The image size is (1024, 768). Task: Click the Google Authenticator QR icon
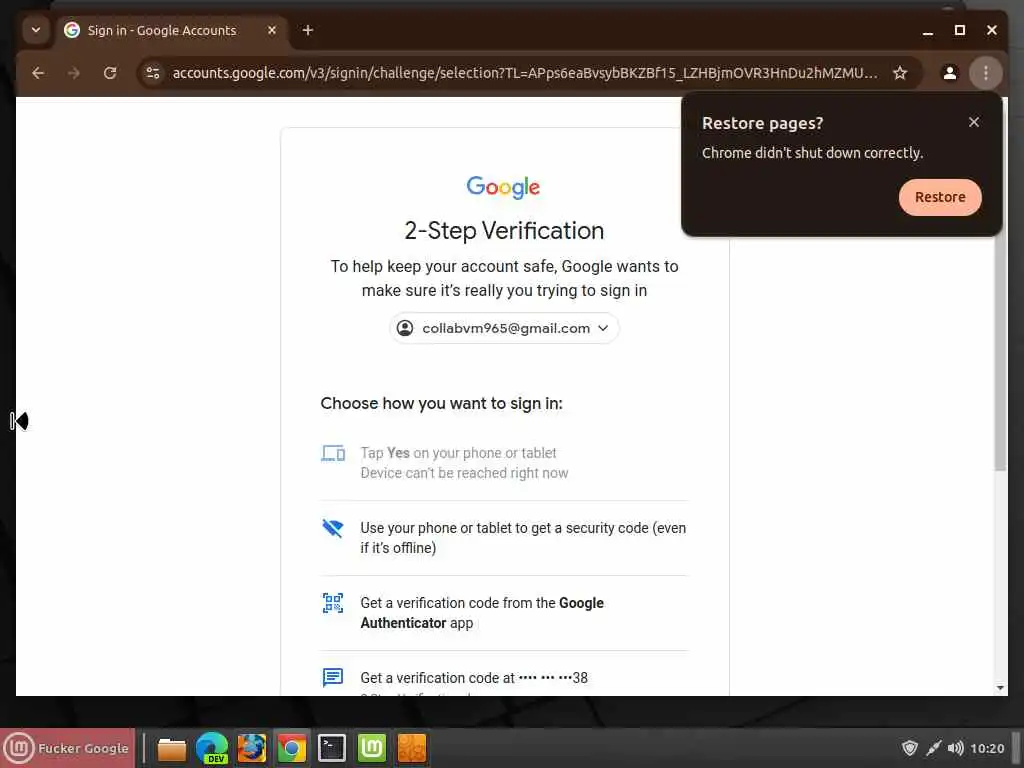[x=333, y=603]
